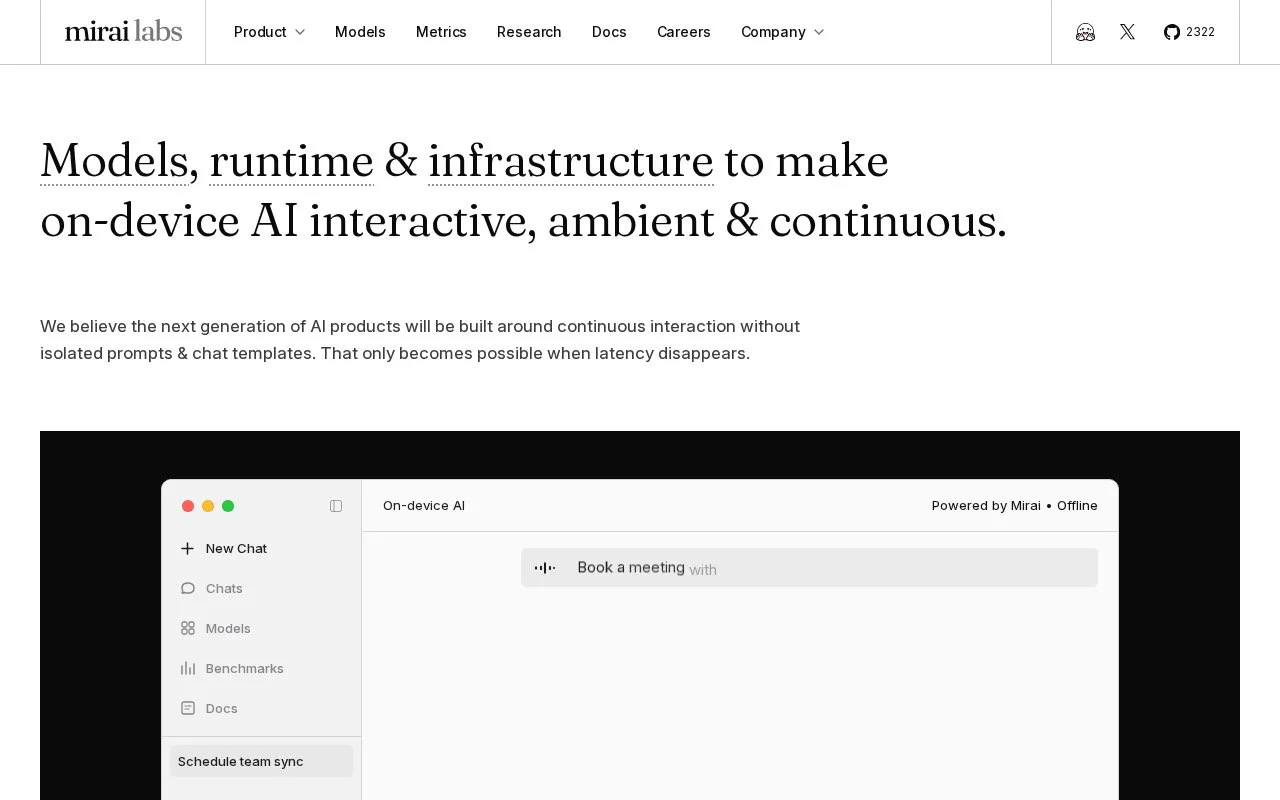Follow the underlined infrastructure link in headline
Image resolution: width=1280 pixels, height=800 pixels.
click(571, 161)
